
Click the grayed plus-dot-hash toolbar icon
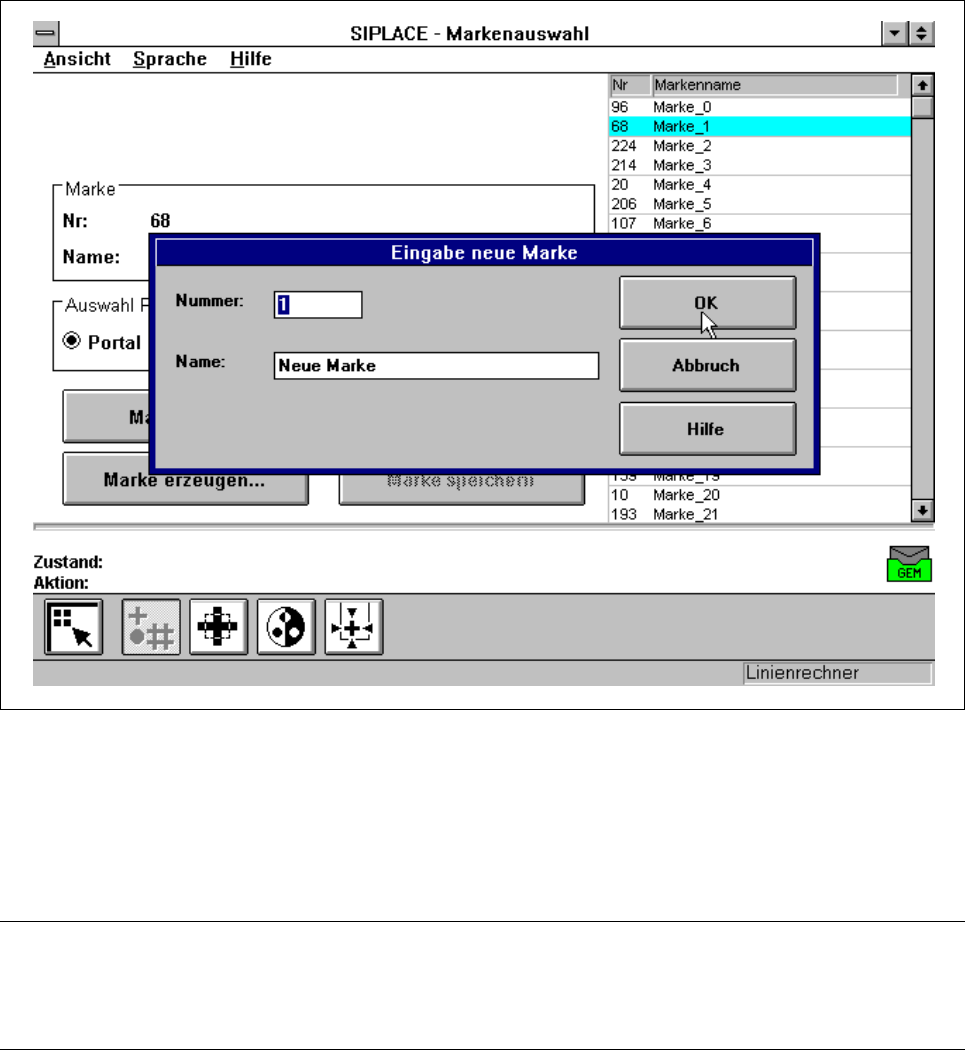[151, 627]
